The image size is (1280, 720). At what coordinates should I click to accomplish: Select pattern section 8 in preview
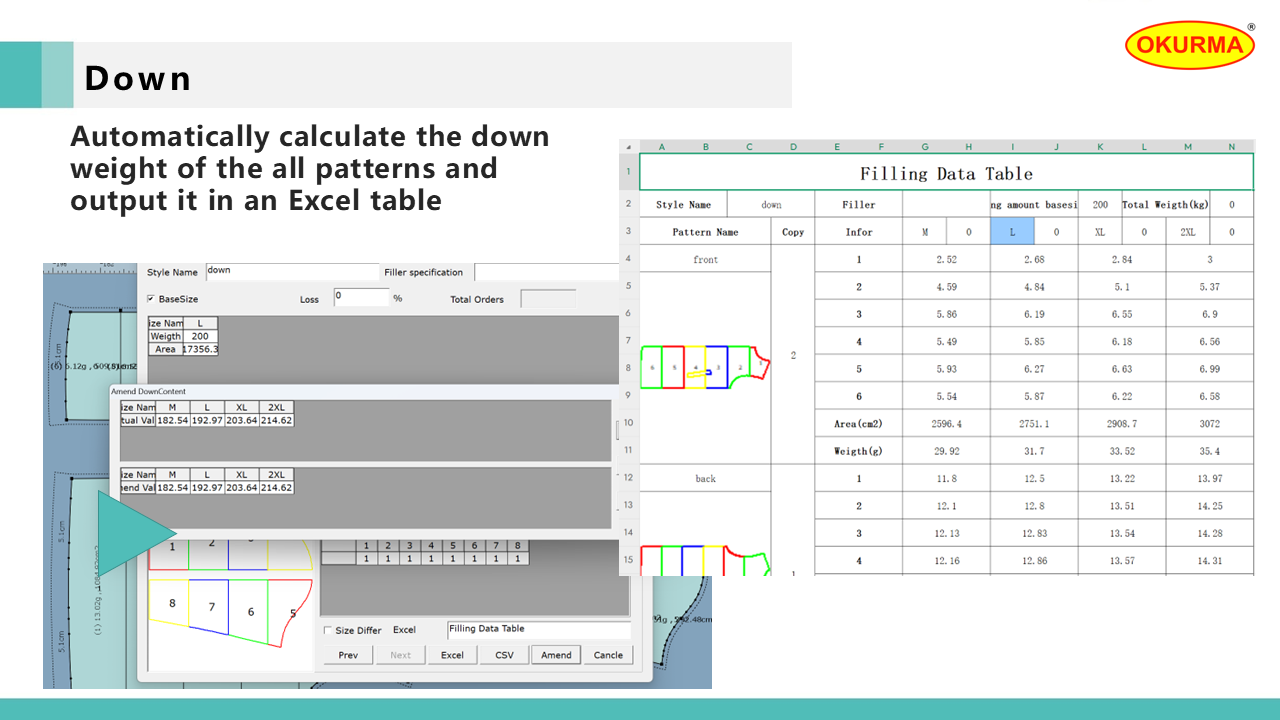(172, 603)
